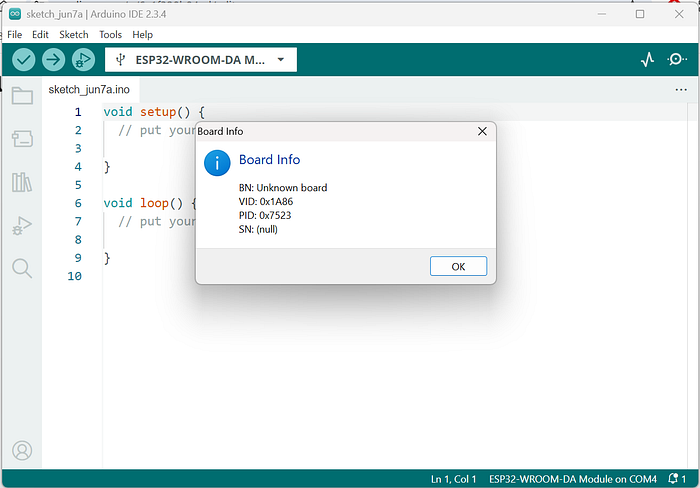Open the Boards Manager sidebar panel

tap(22, 138)
